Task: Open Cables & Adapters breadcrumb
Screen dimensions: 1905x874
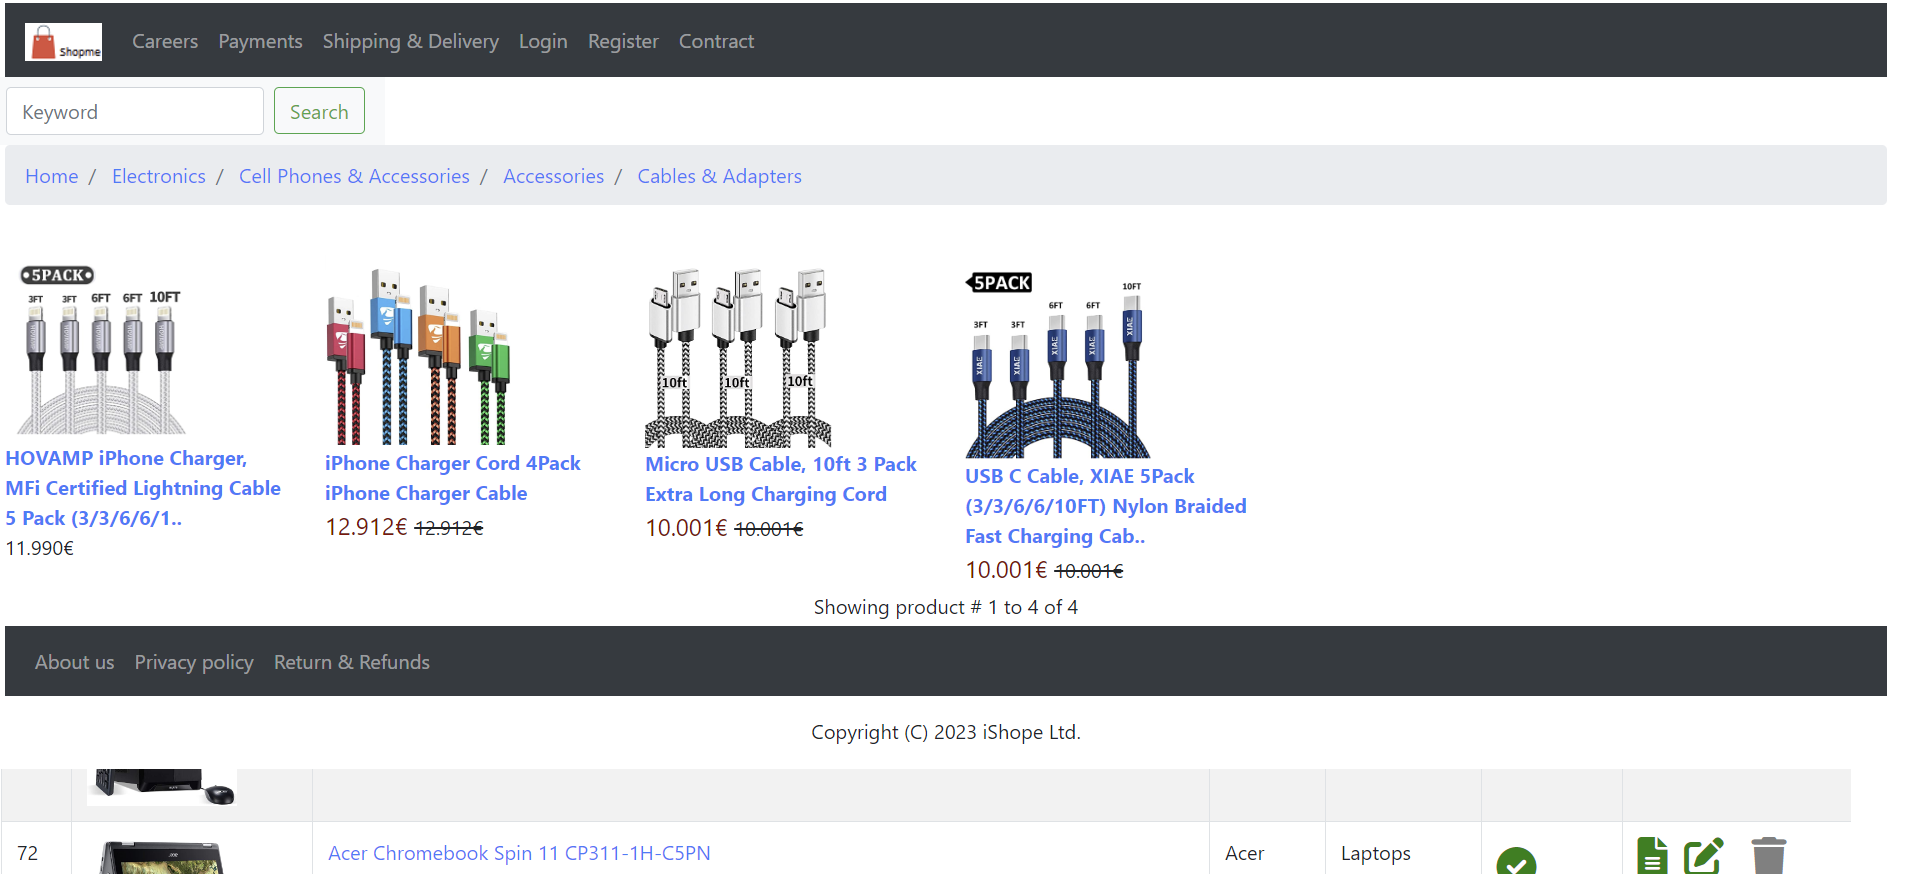Action: pos(719,176)
